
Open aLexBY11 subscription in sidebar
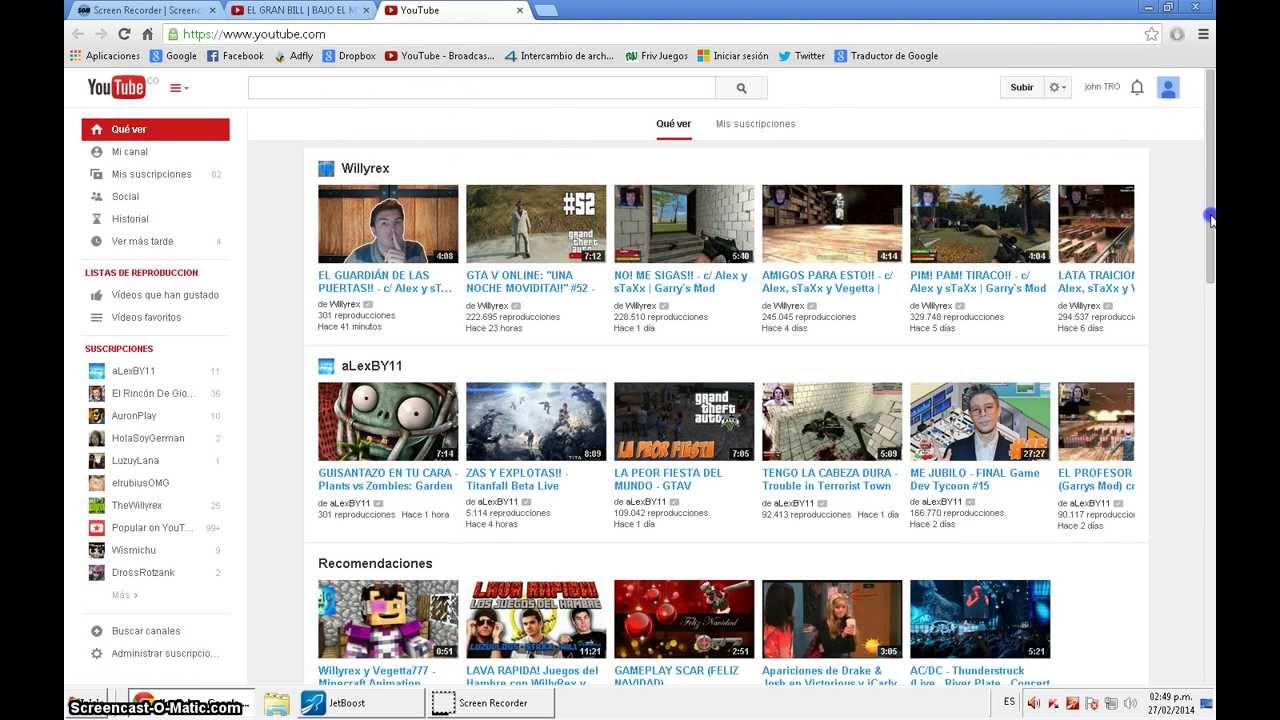point(156,371)
